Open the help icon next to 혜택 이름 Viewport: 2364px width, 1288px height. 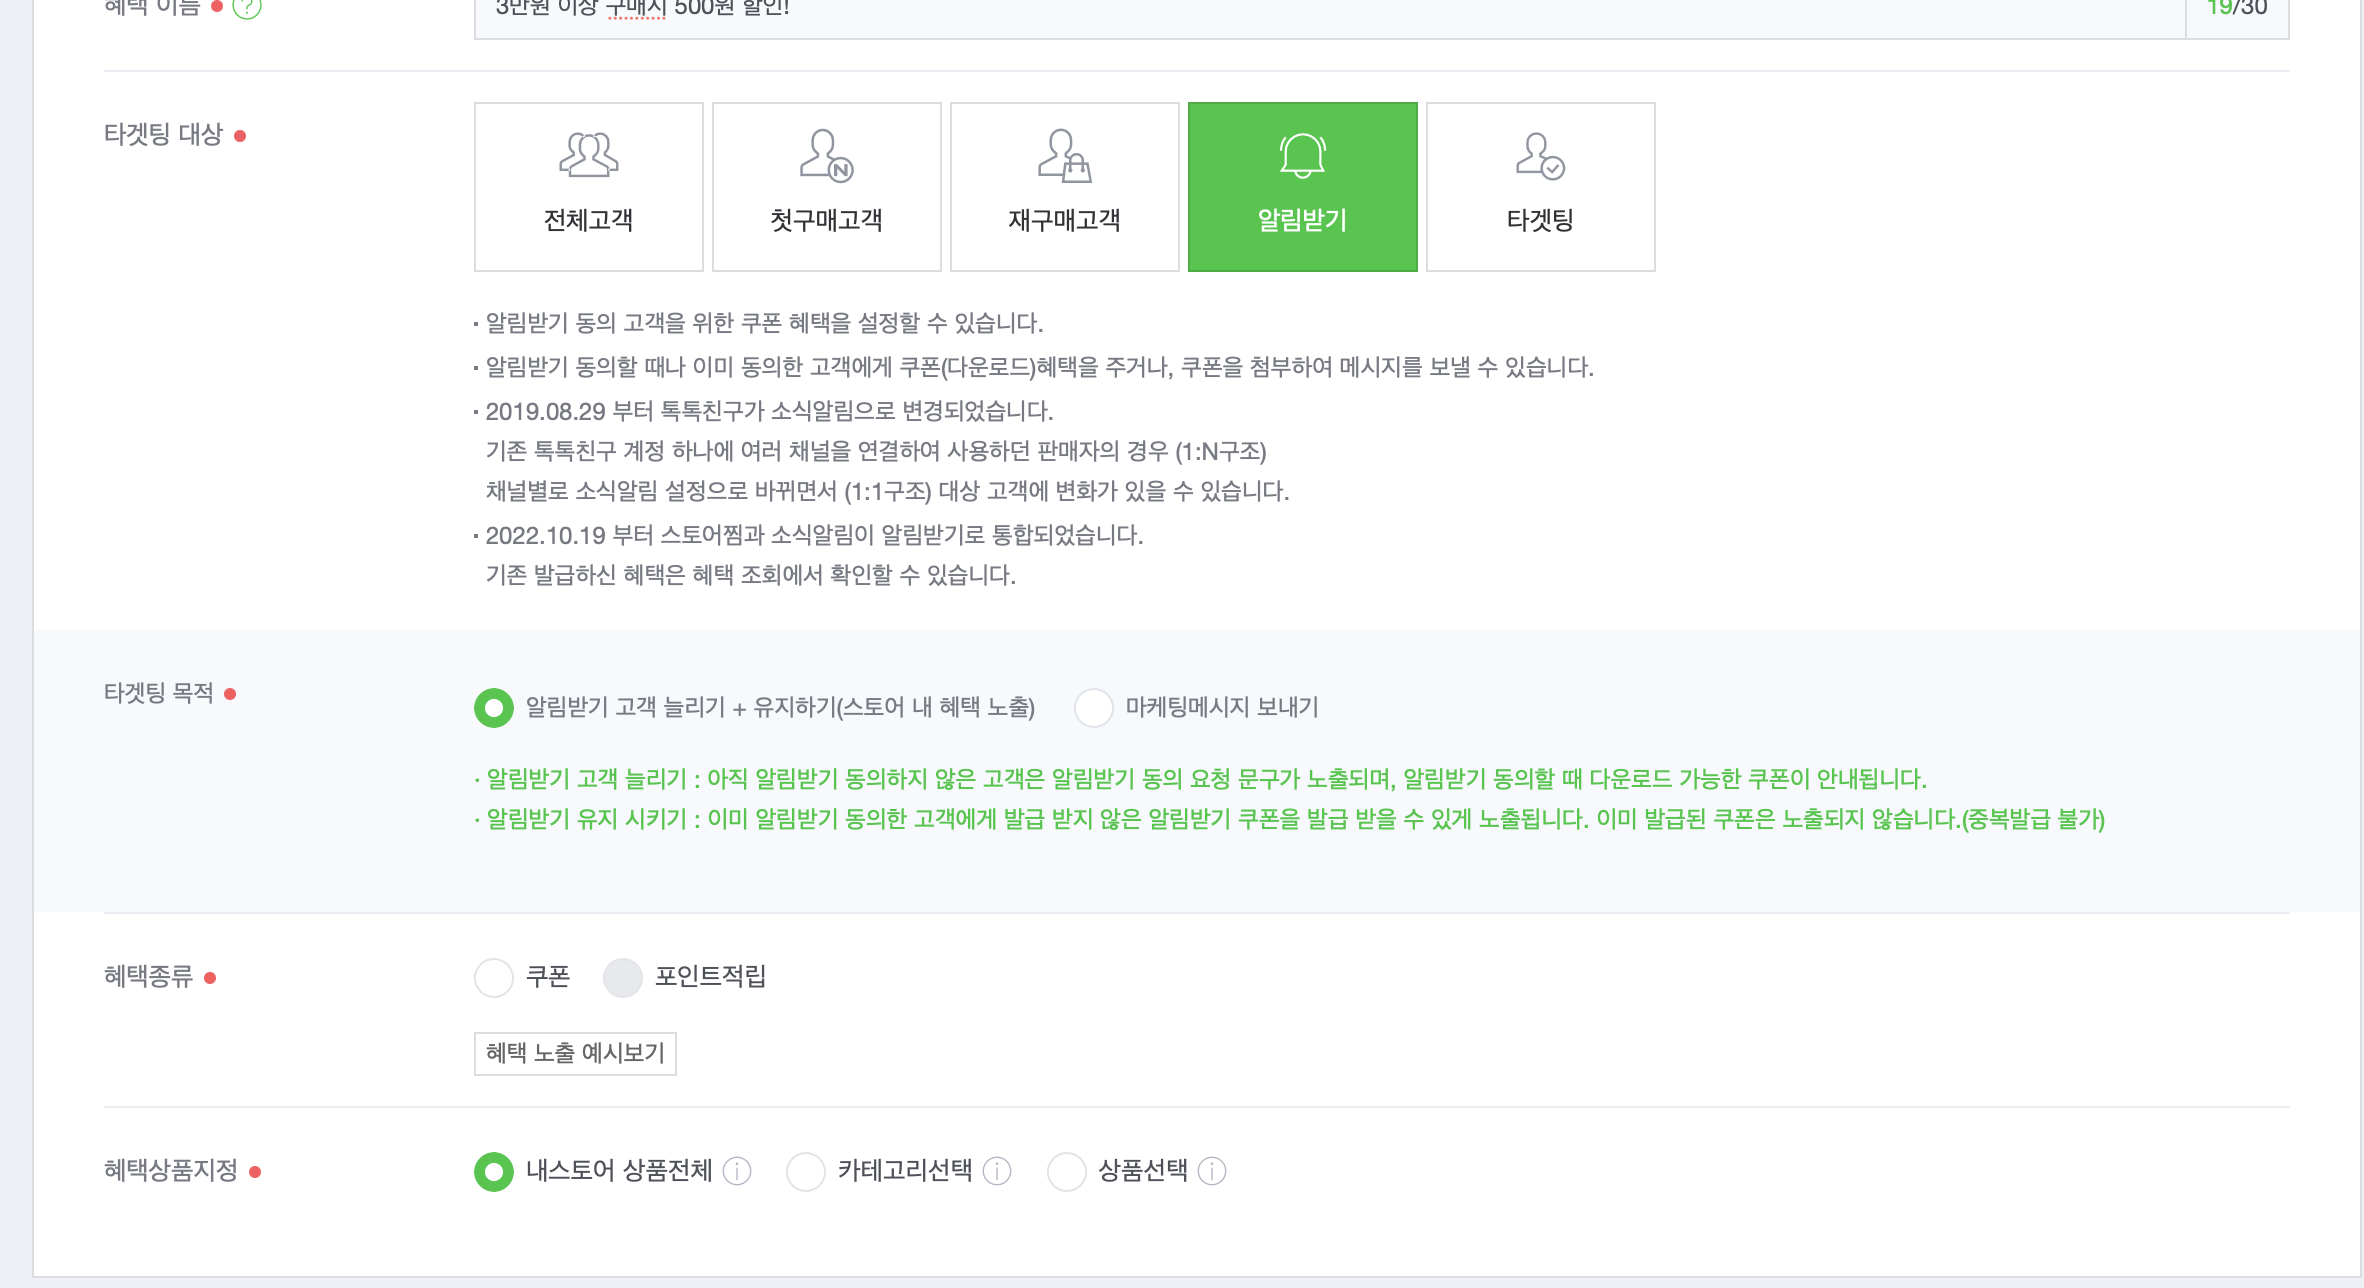coord(246,7)
